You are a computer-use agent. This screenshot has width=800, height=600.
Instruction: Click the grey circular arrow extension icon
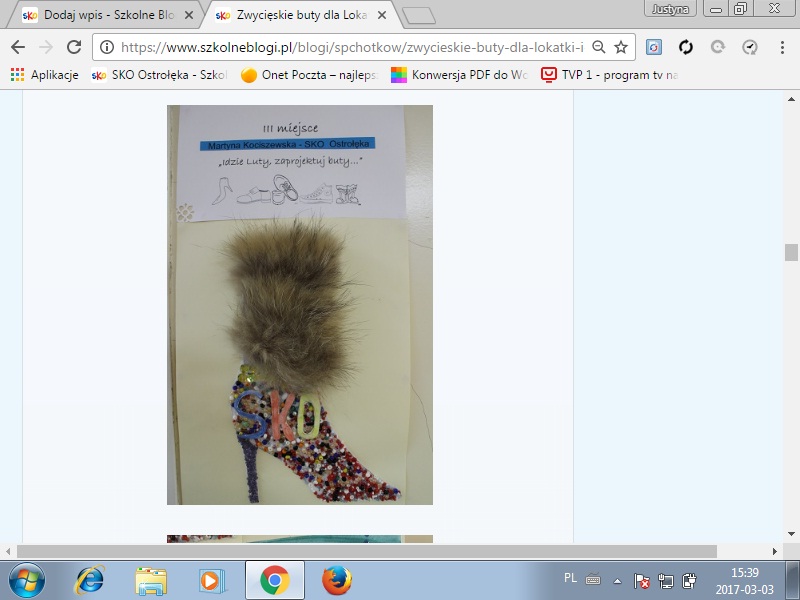coord(718,47)
